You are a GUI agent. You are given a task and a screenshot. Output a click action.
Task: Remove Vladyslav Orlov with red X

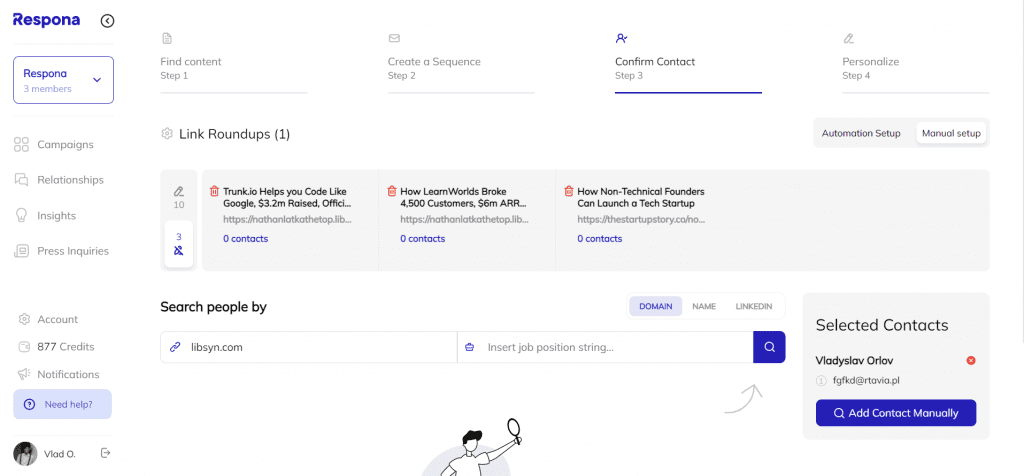click(x=971, y=360)
